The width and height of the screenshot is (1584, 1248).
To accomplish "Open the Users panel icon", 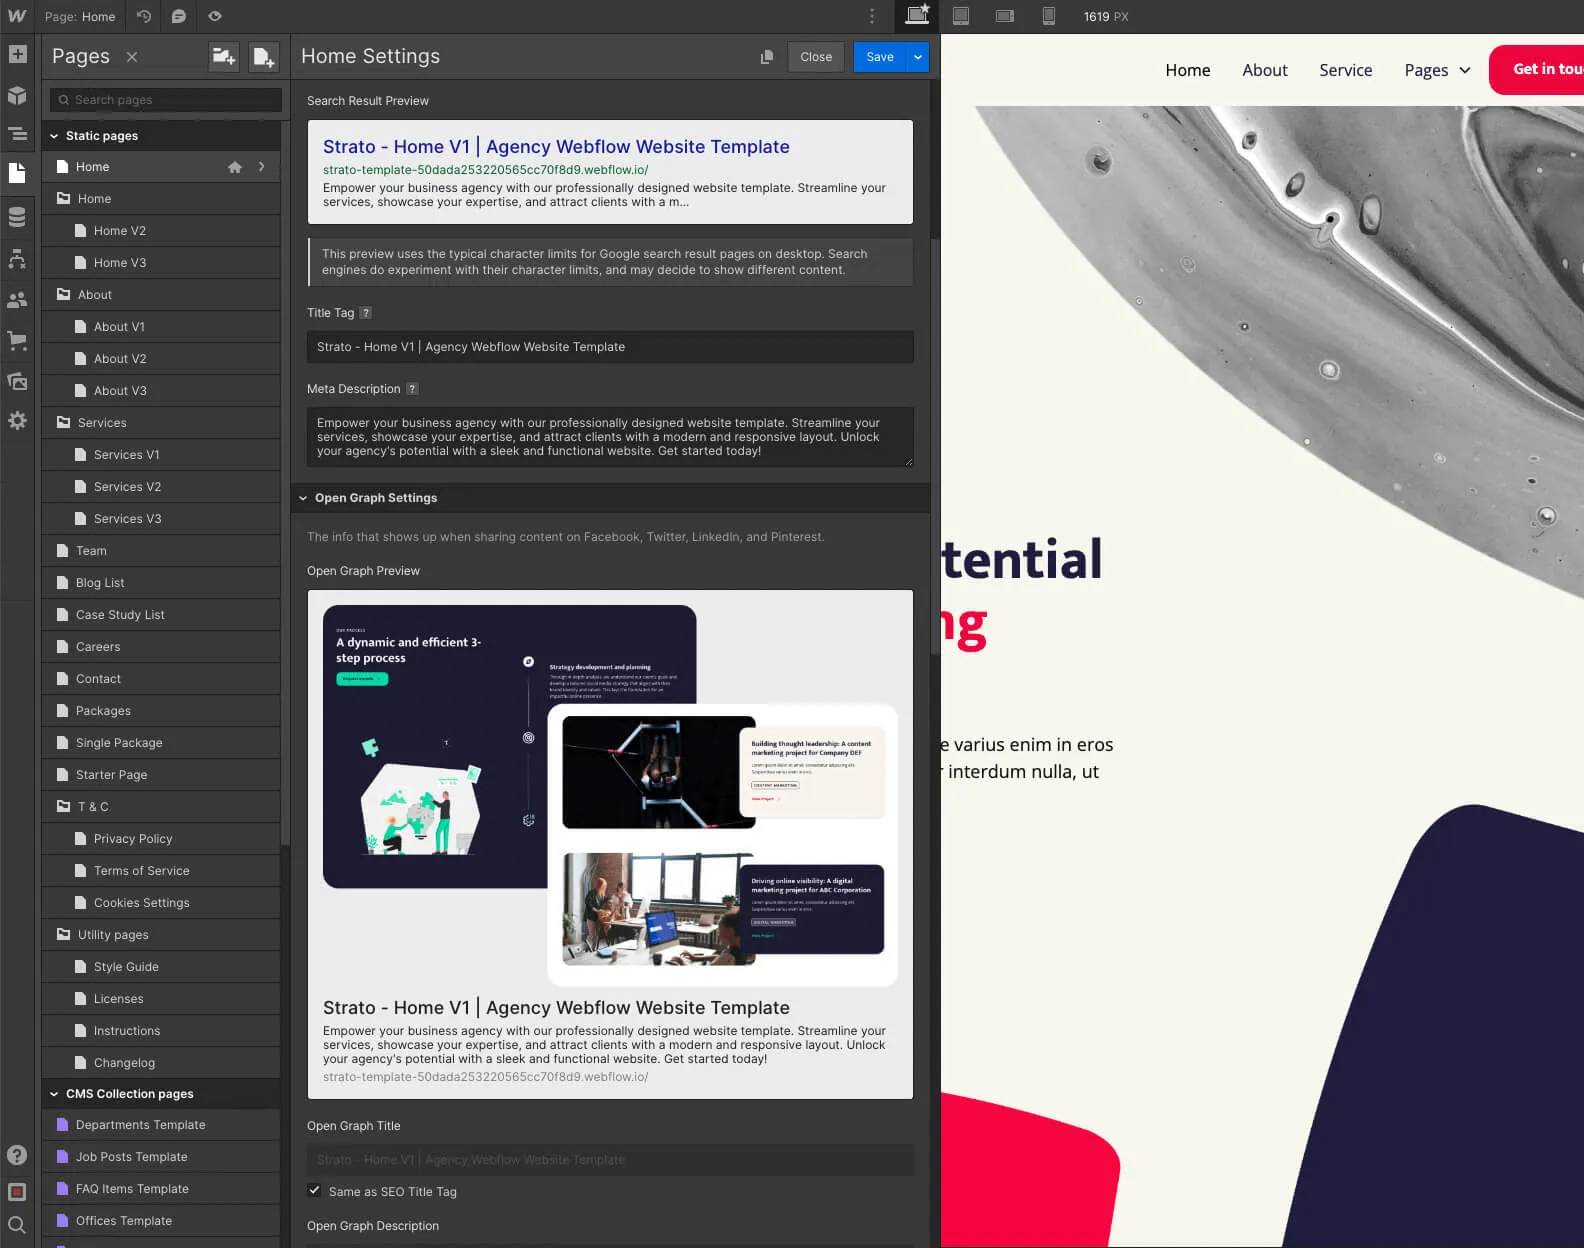I will coord(17,299).
